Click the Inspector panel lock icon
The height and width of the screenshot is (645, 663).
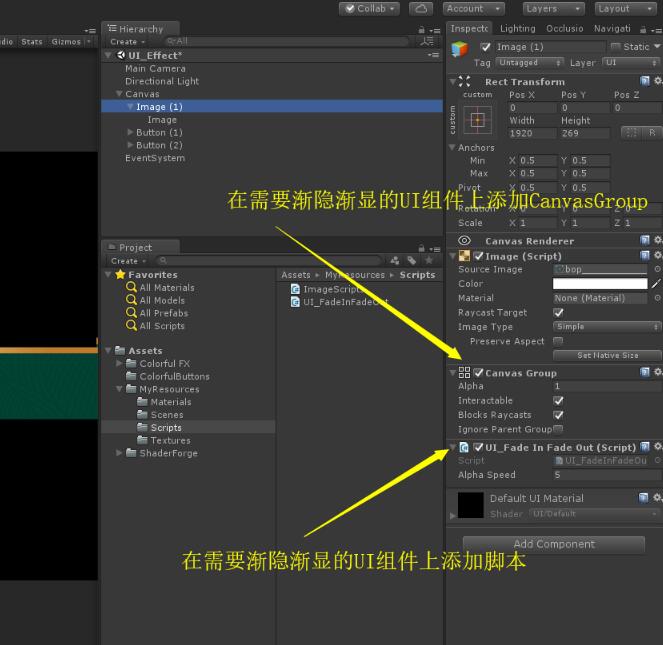(x=643, y=30)
